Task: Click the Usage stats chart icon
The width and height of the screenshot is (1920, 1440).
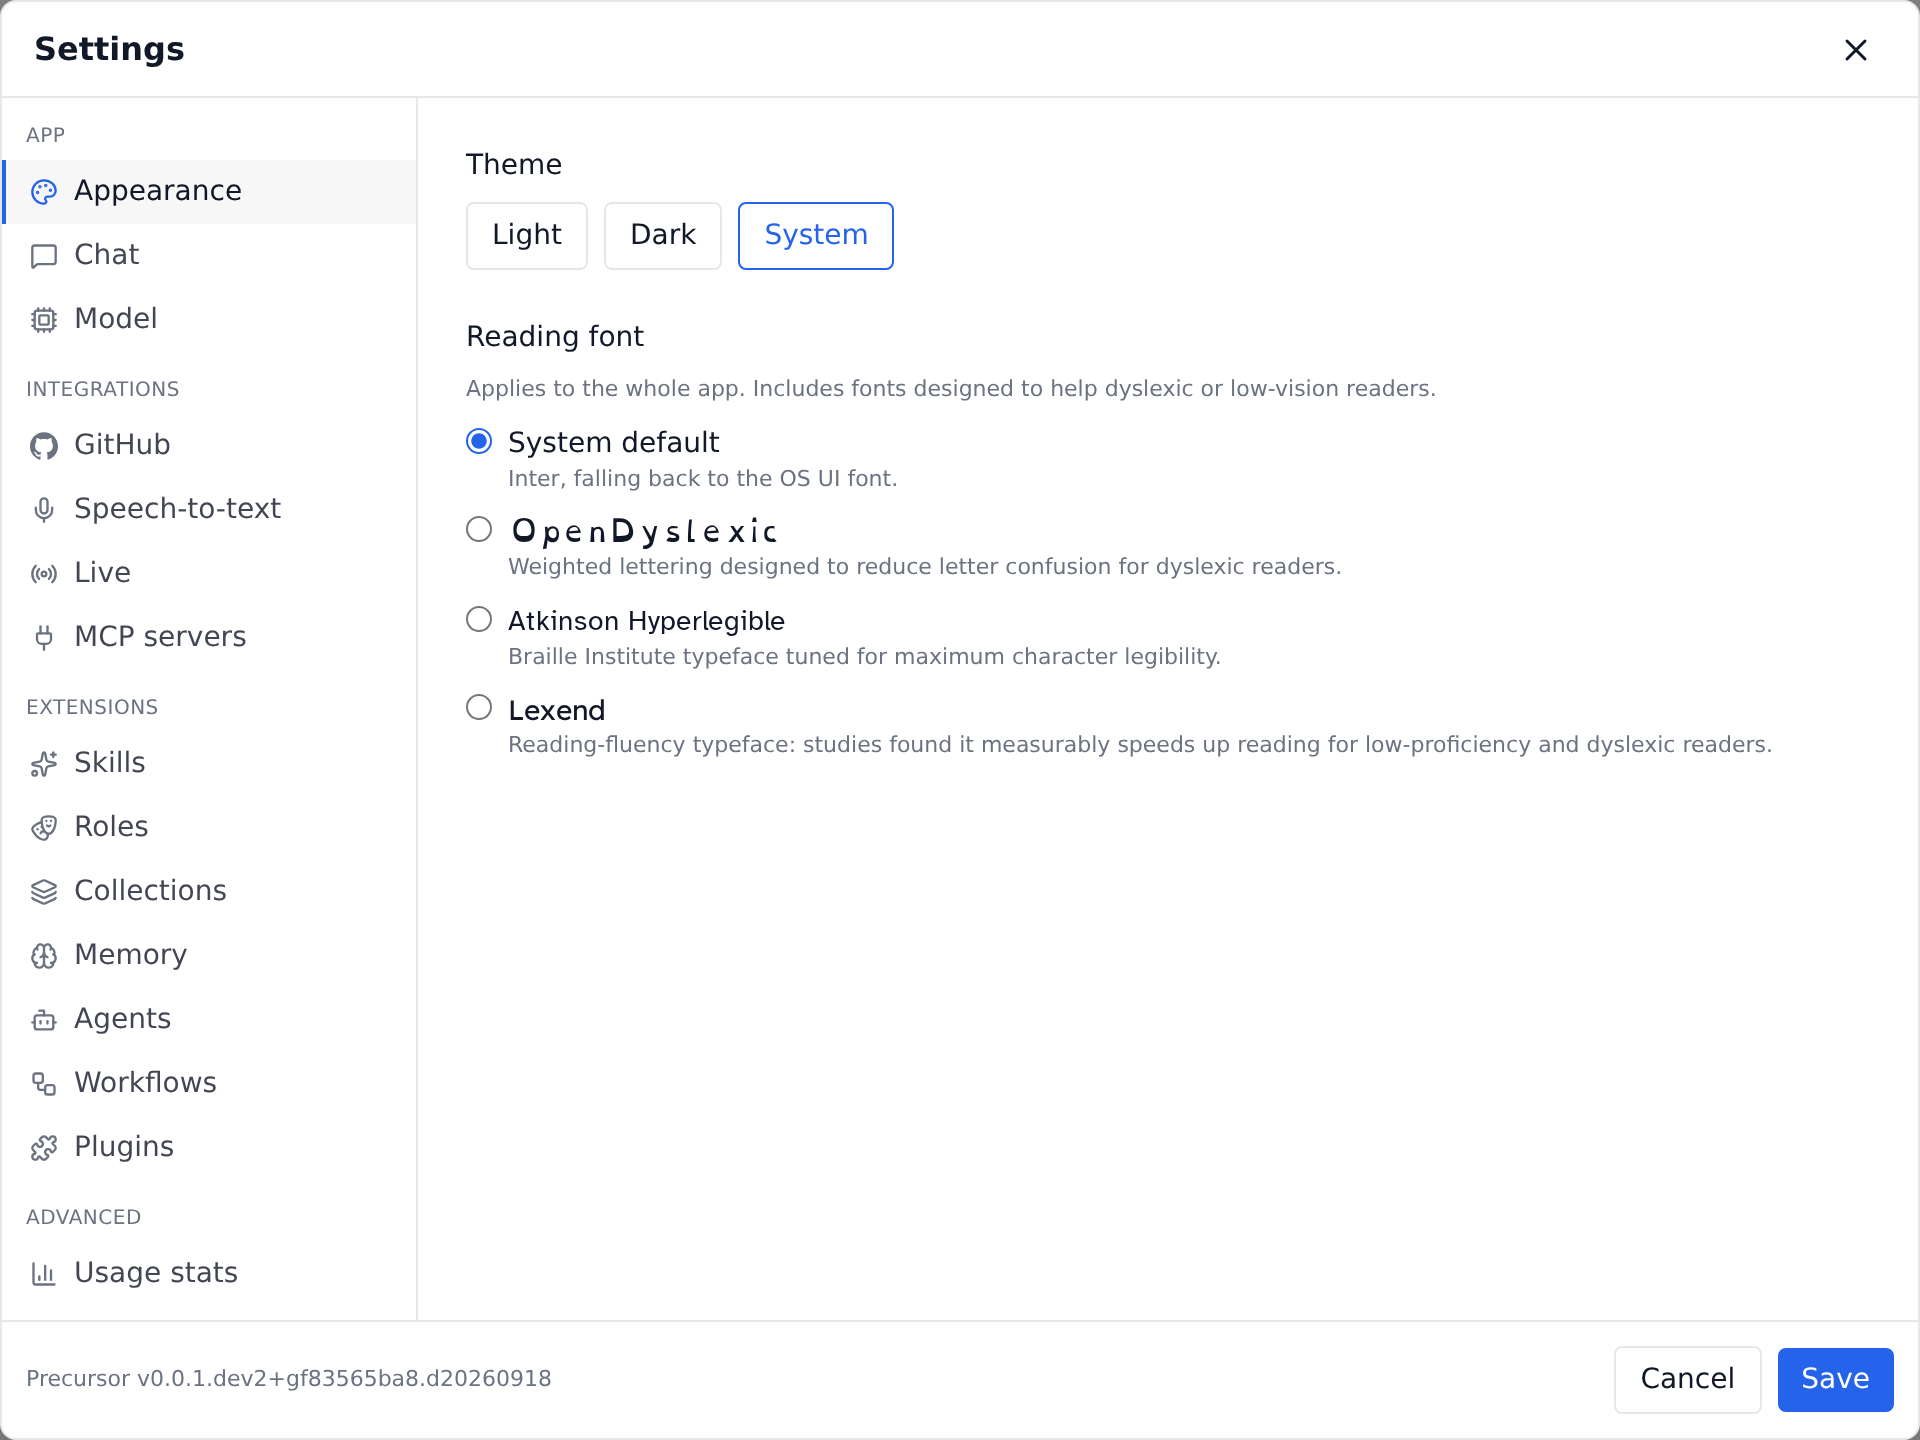Action: coord(44,1274)
